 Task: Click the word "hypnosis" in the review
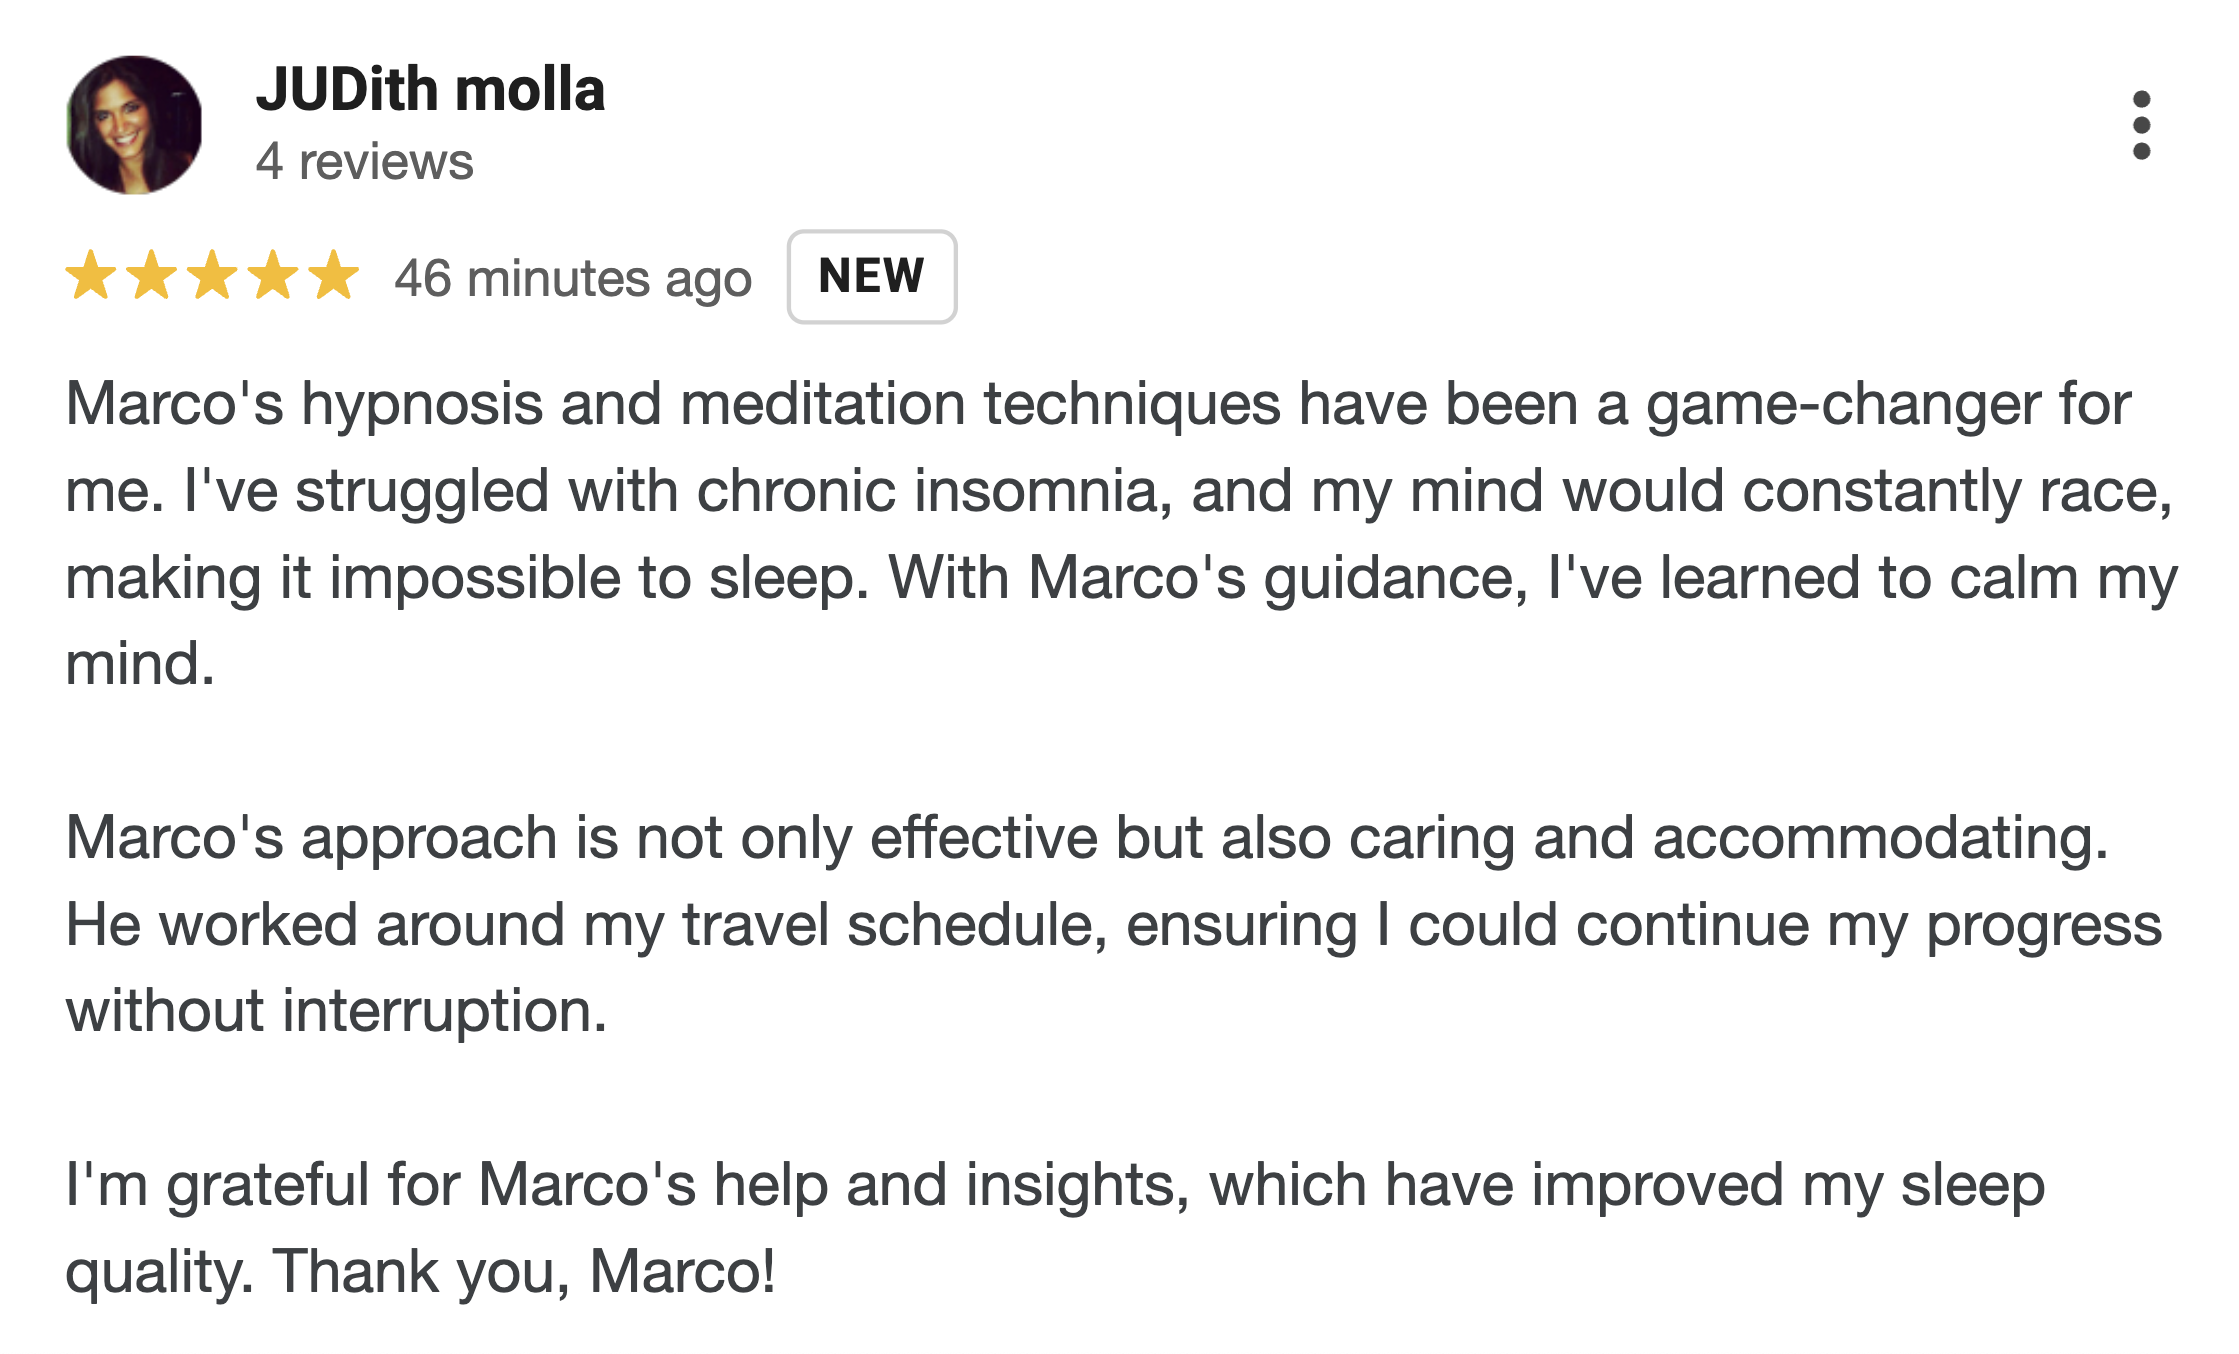[x=422, y=406]
